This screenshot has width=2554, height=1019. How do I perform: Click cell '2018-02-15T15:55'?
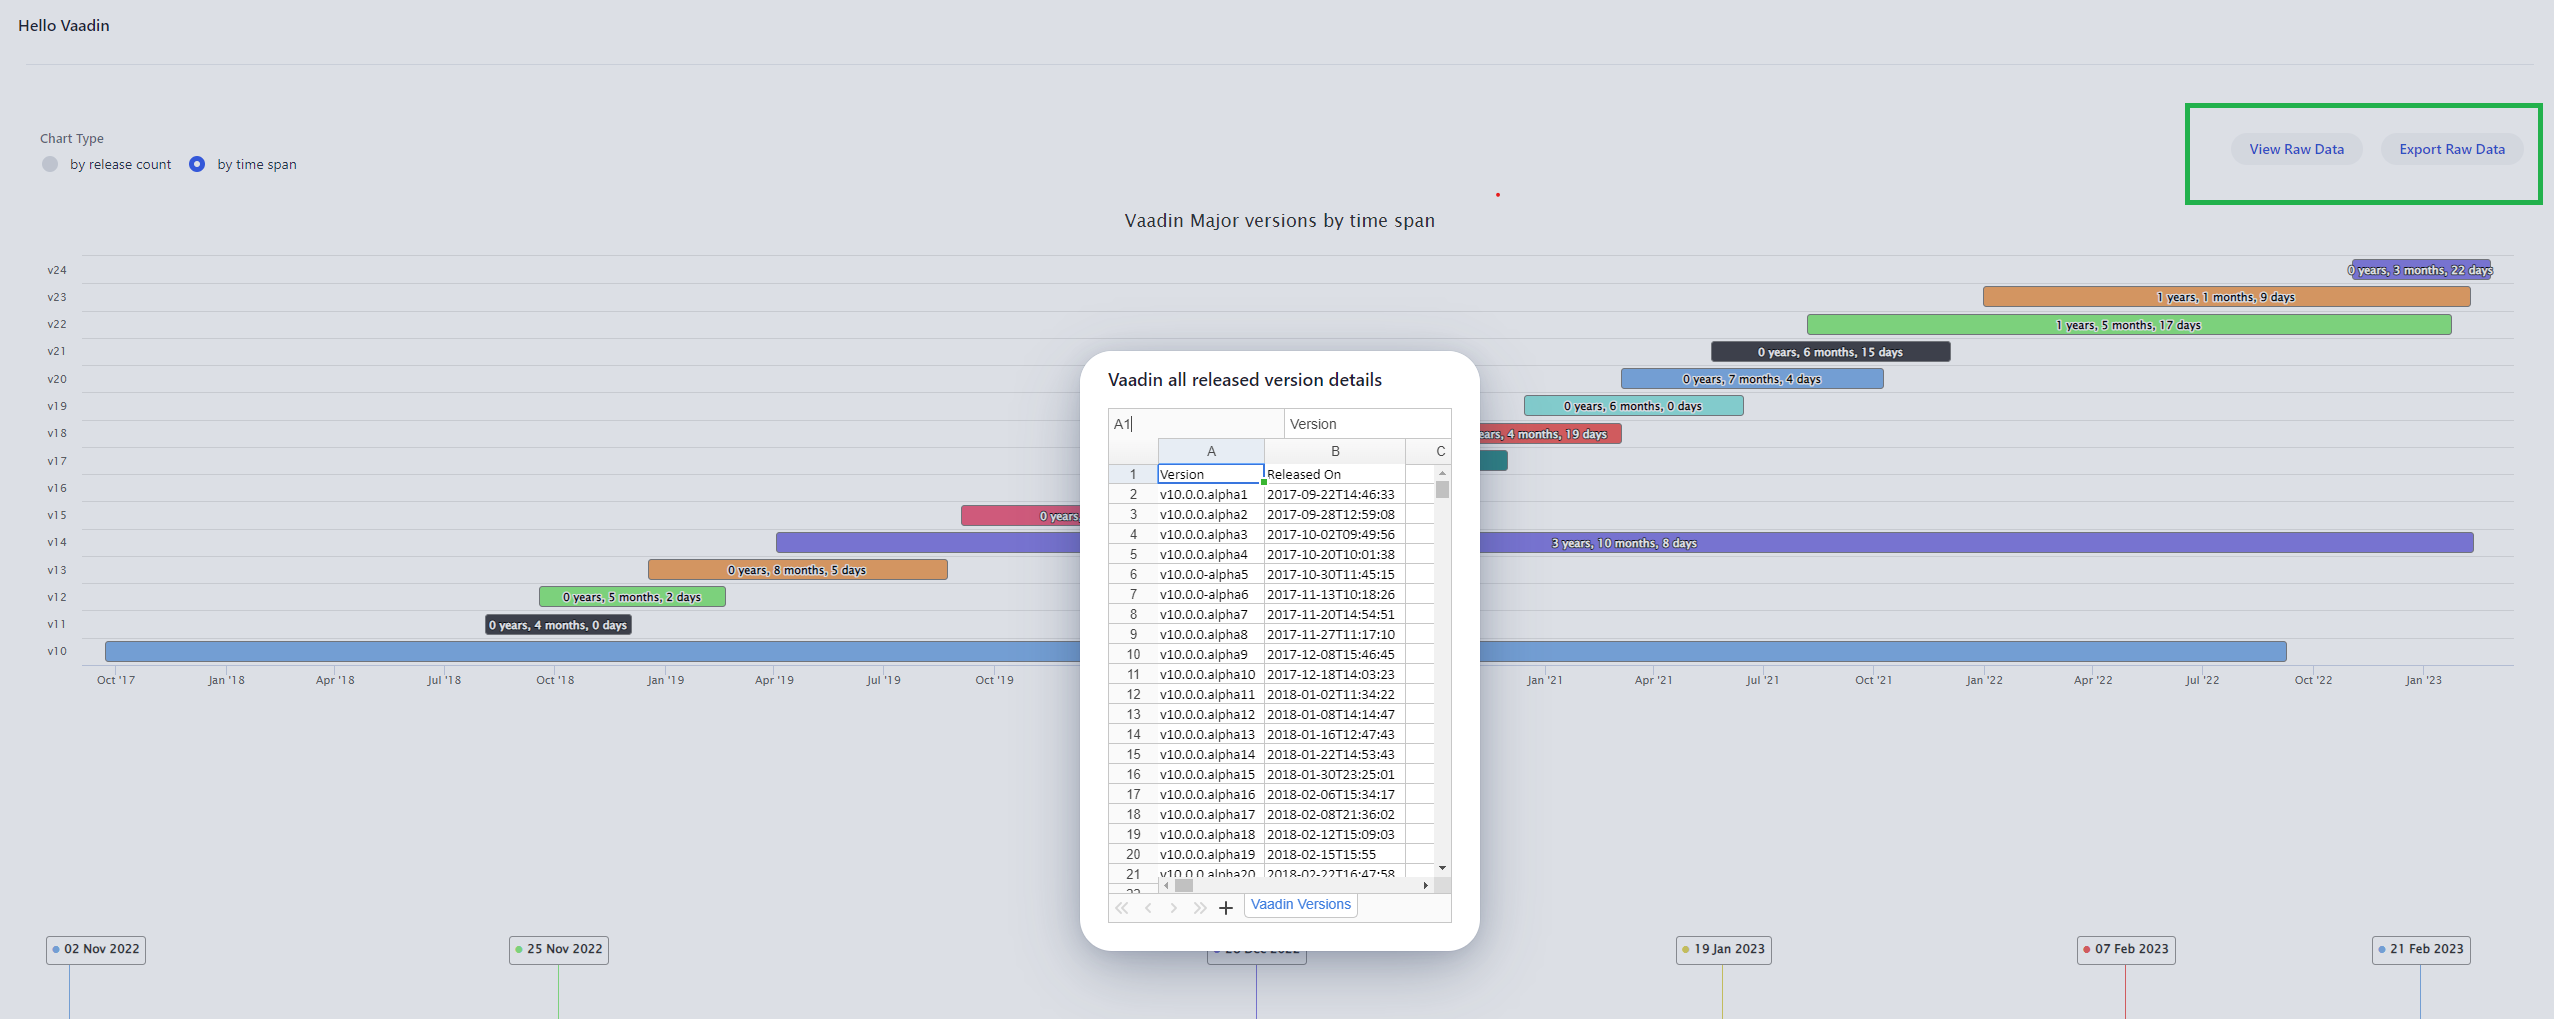click(x=1335, y=854)
